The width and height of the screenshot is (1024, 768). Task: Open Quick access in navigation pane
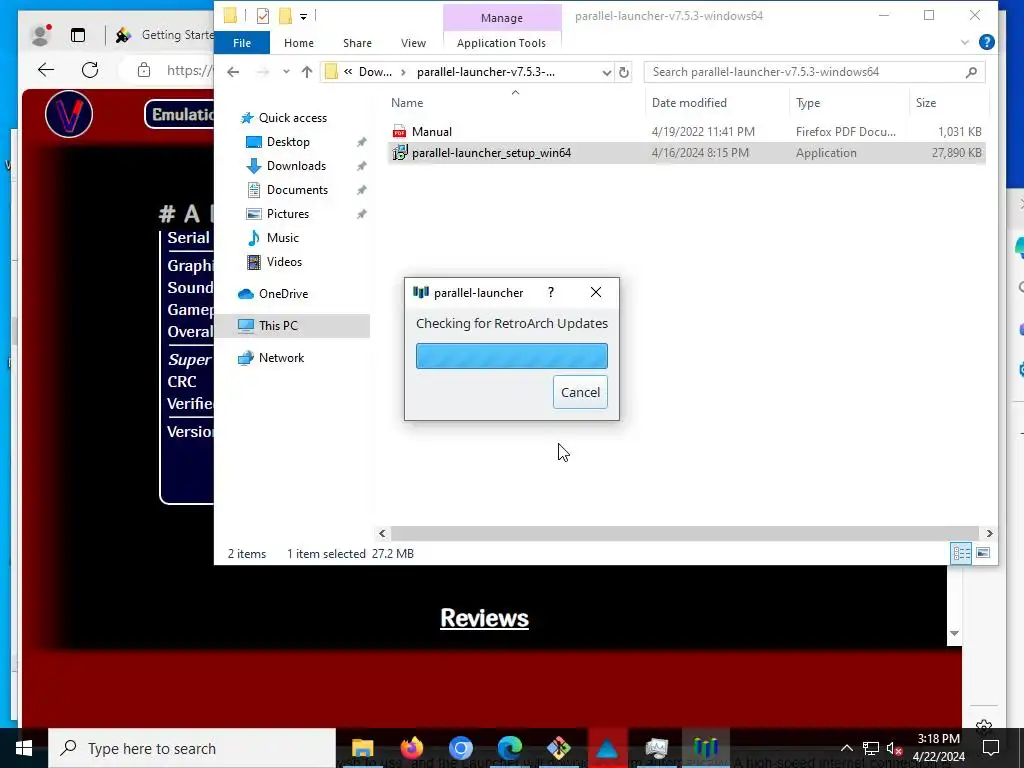tap(292, 118)
